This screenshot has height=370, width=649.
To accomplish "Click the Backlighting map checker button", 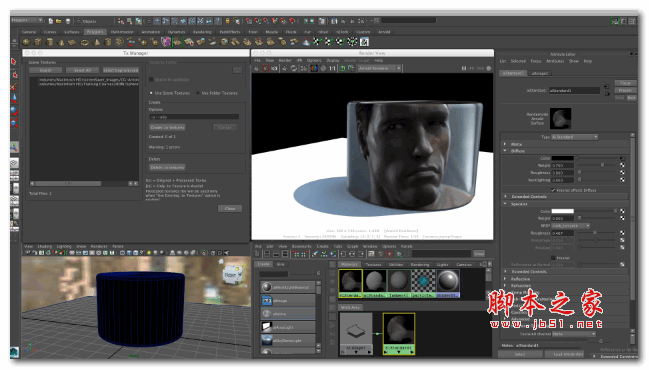I will click(x=622, y=180).
